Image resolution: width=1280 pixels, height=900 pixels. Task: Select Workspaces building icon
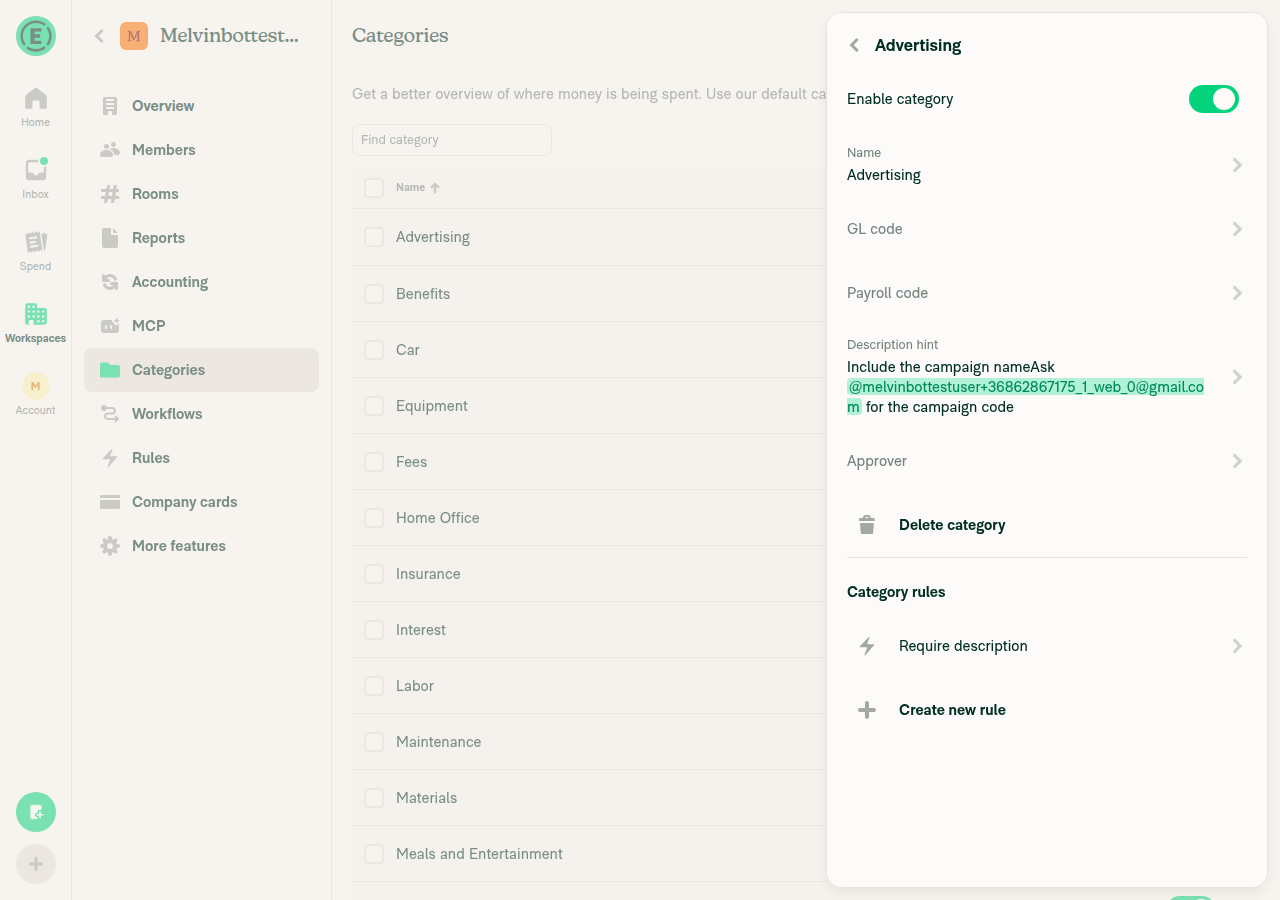36,314
